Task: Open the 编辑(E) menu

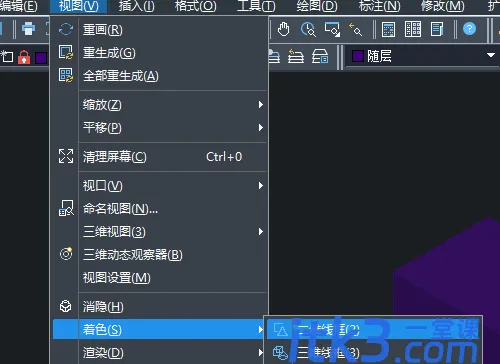Action: pyautogui.click(x=19, y=6)
